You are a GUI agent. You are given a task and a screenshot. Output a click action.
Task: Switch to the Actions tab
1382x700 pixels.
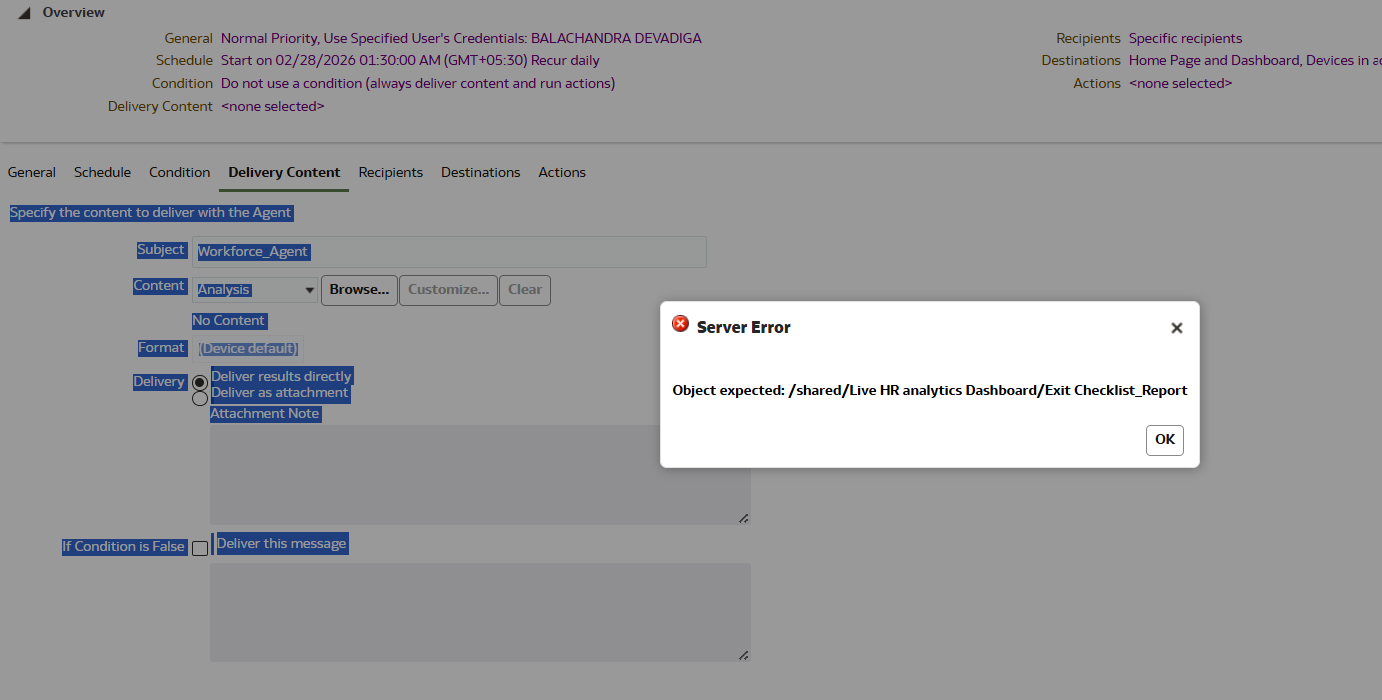click(x=562, y=172)
